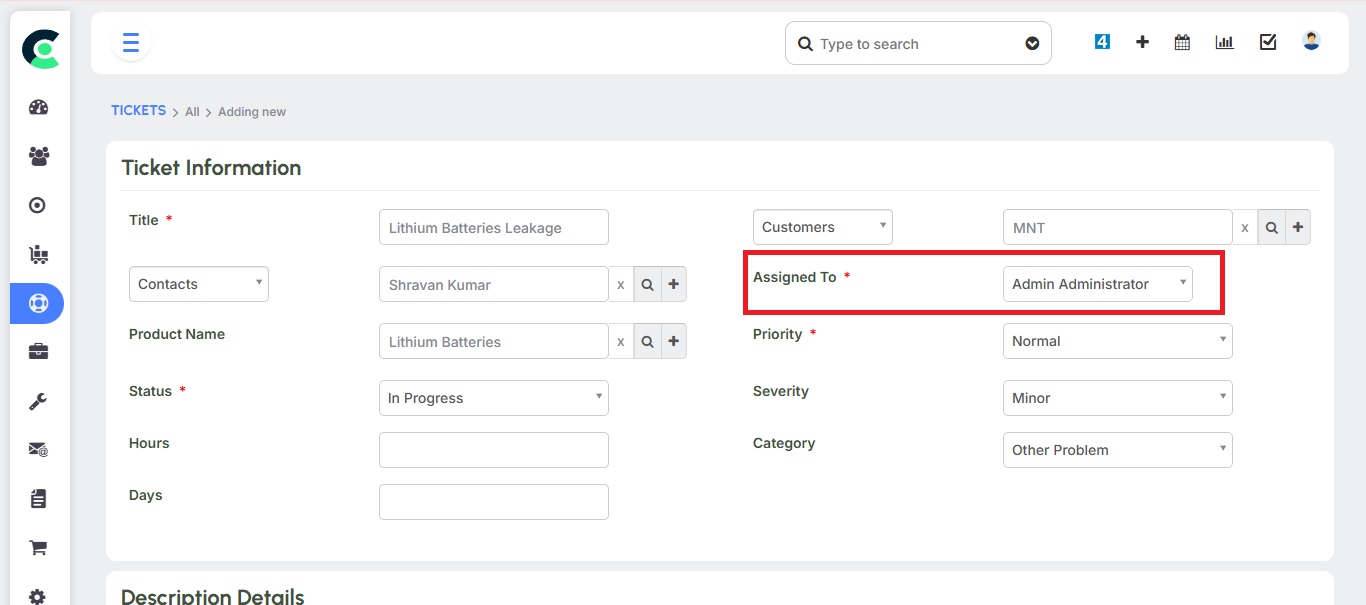Open the Dashboard icon in sidebar
This screenshot has width=1366, height=605.
coord(38,108)
